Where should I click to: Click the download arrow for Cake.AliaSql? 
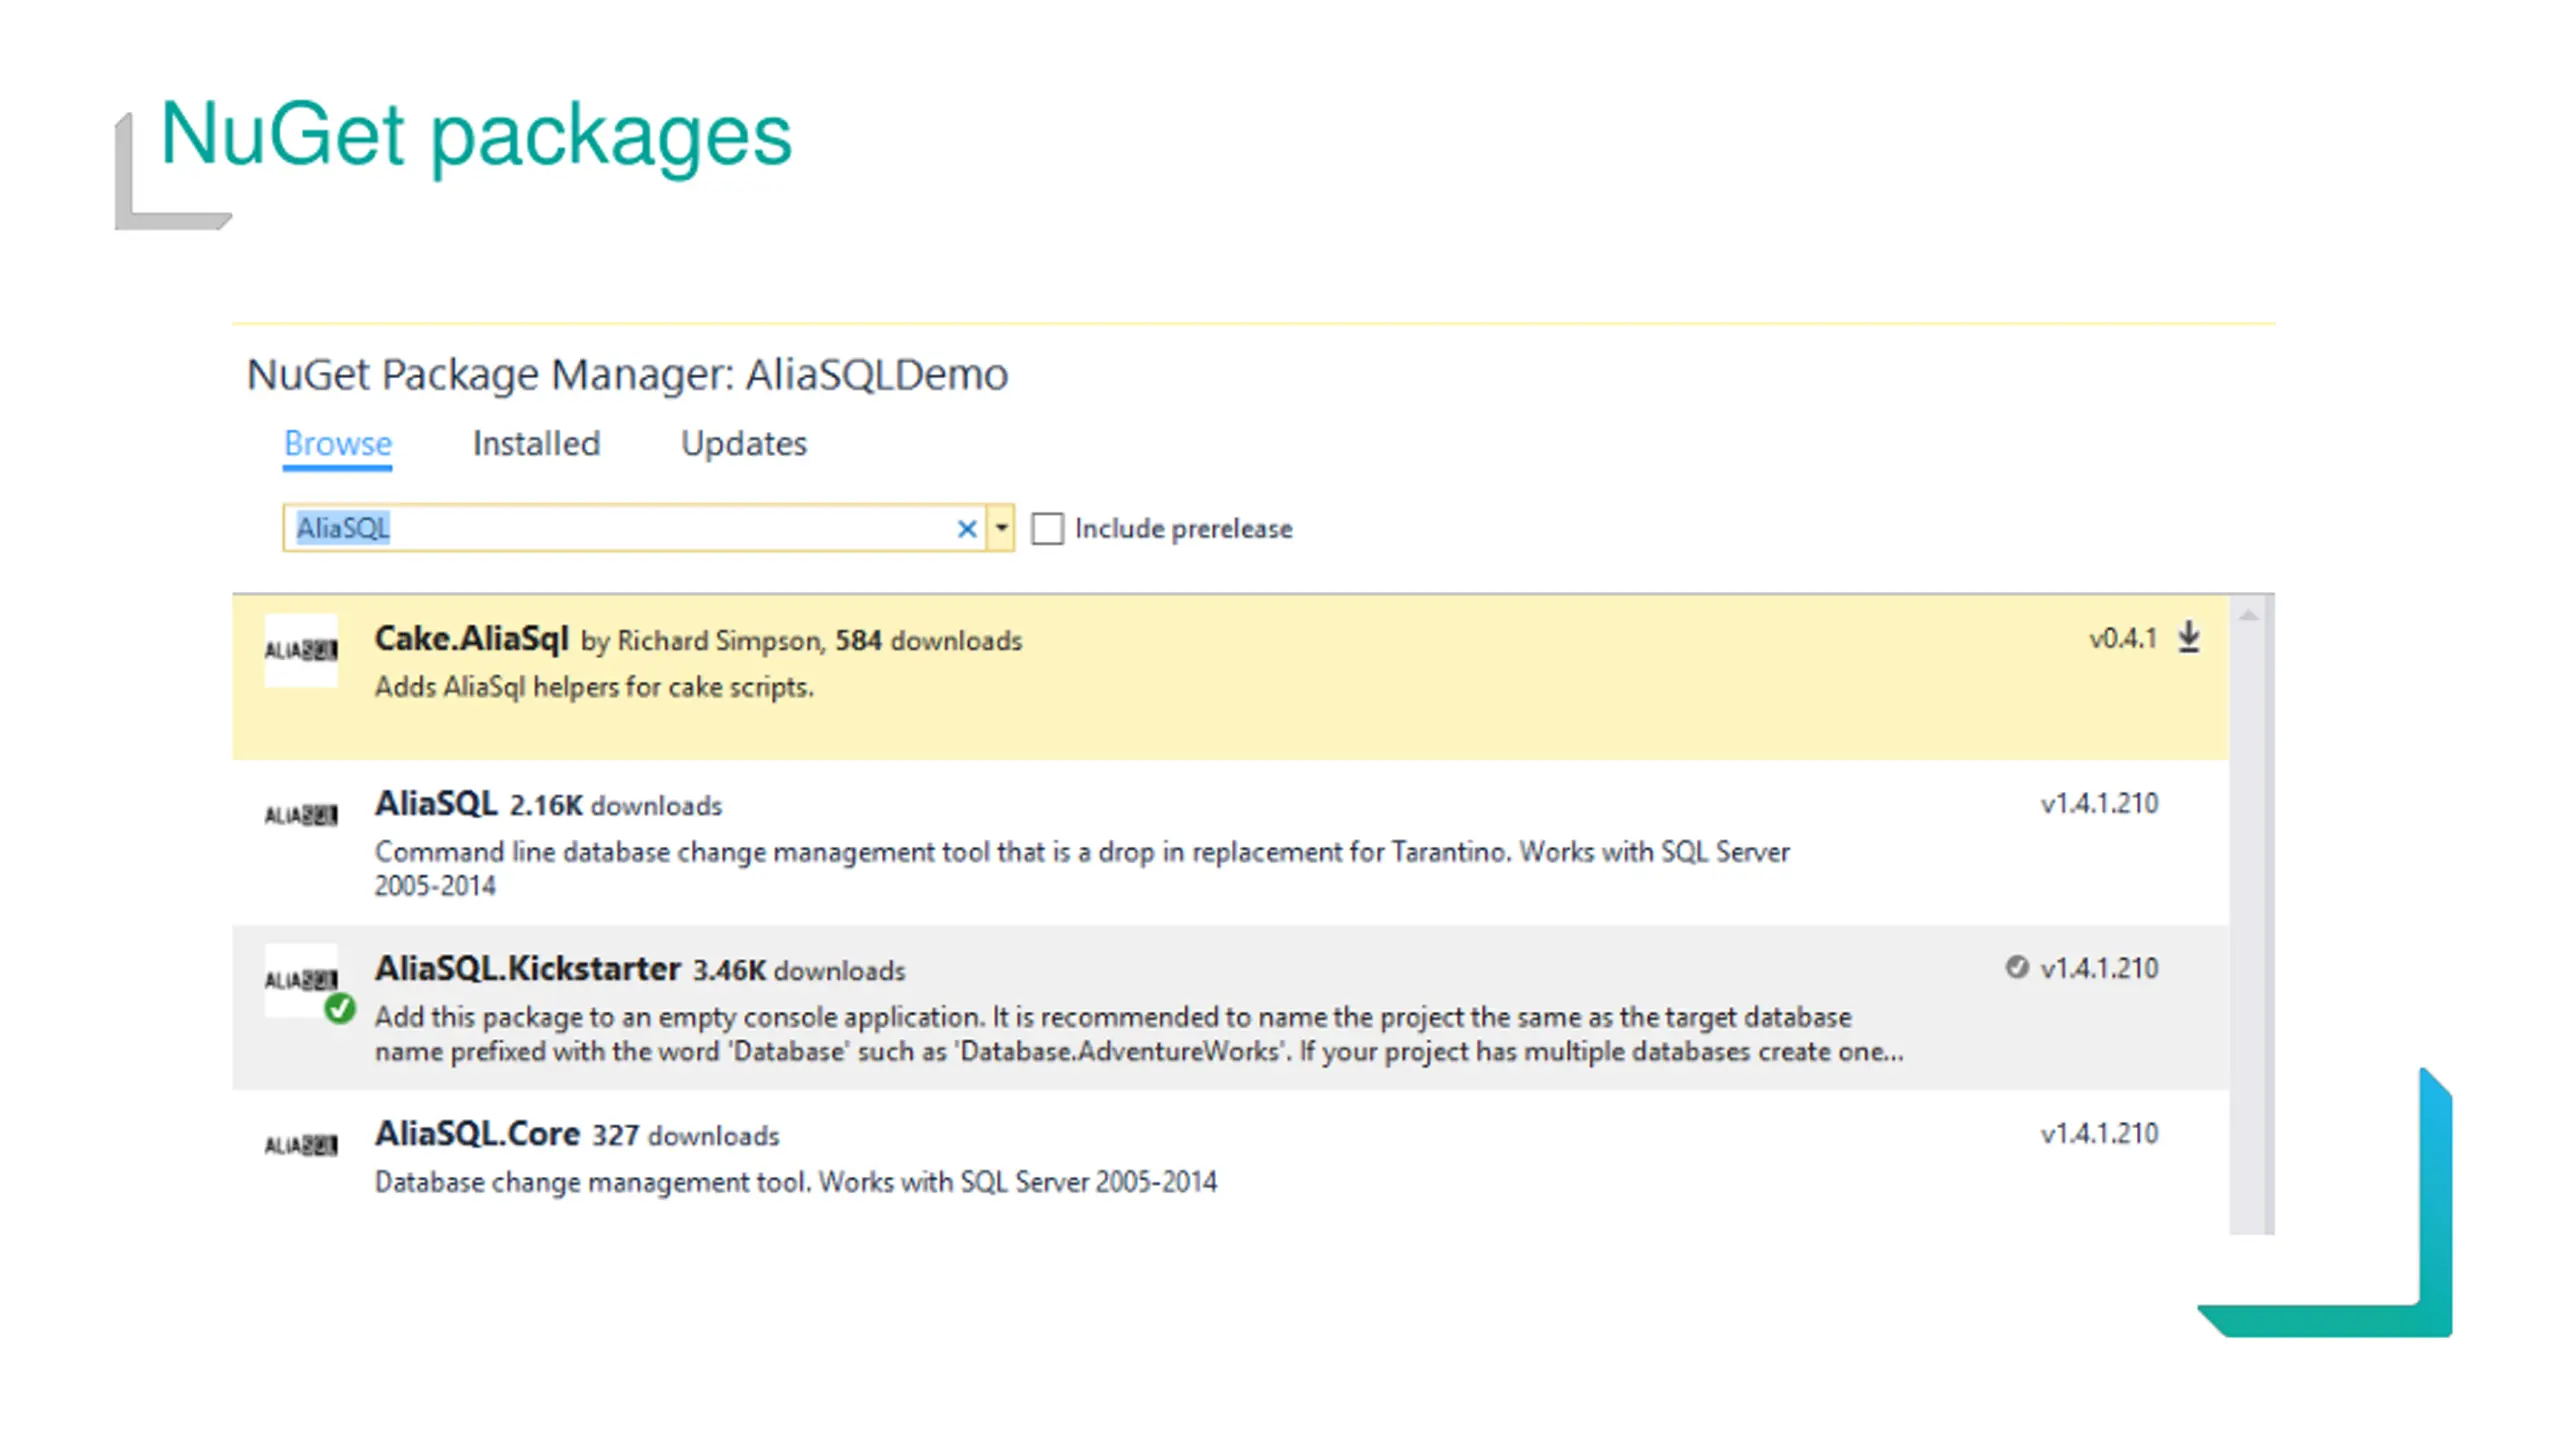point(2188,637)
